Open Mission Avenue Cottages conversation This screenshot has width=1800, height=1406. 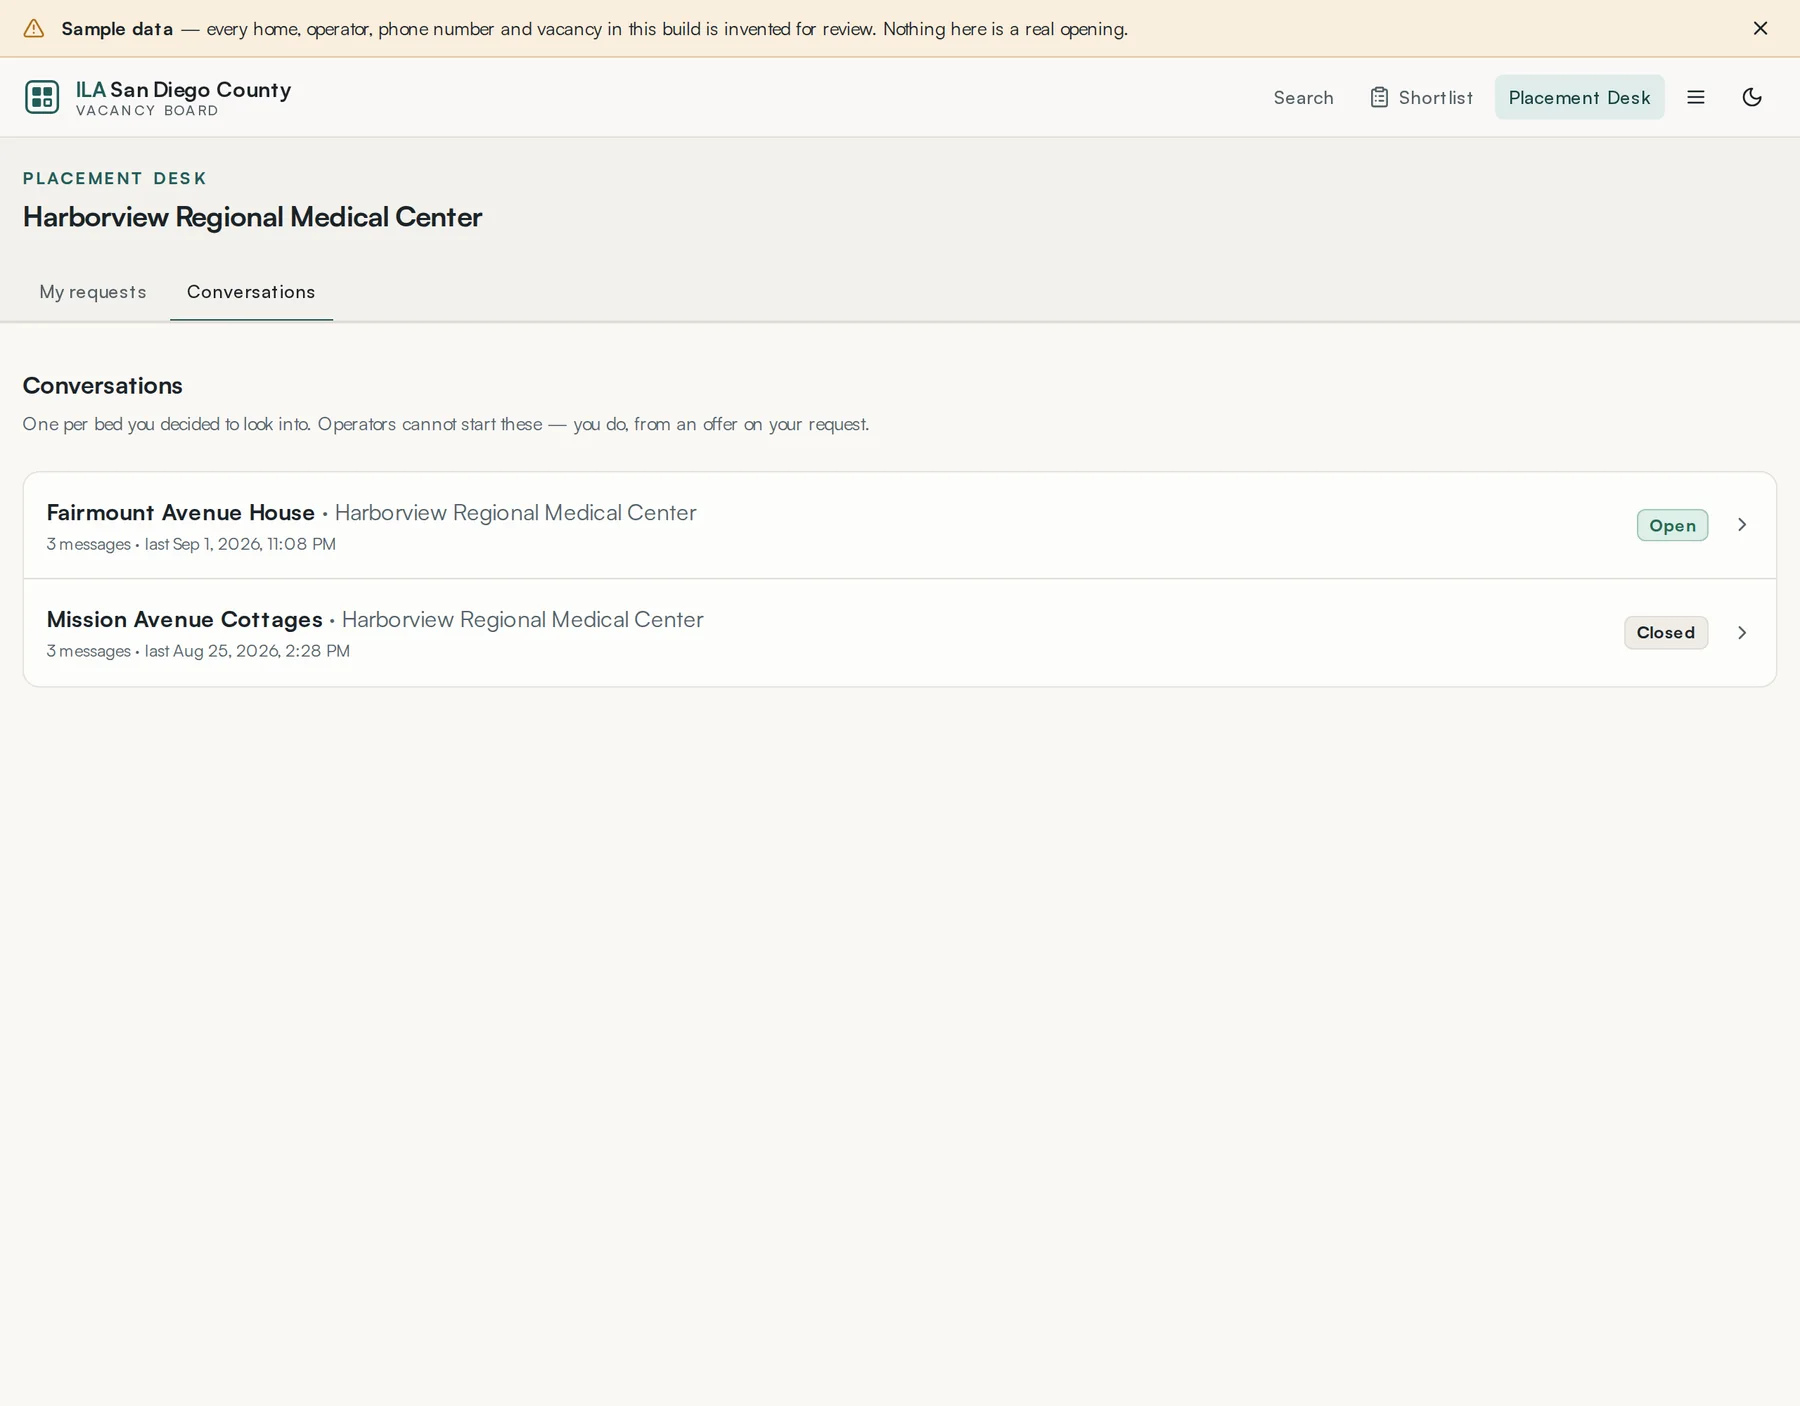[x=899, y=633]
